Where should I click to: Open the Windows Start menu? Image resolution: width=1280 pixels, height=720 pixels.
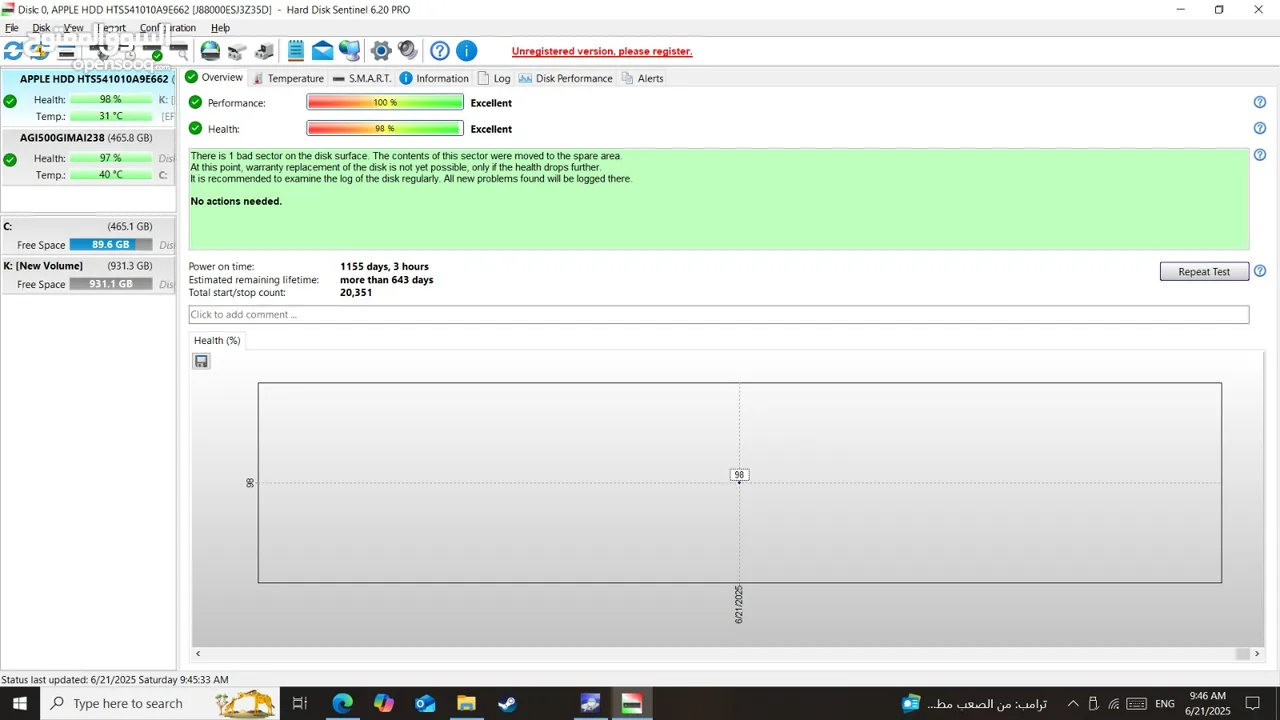(20, 703)
